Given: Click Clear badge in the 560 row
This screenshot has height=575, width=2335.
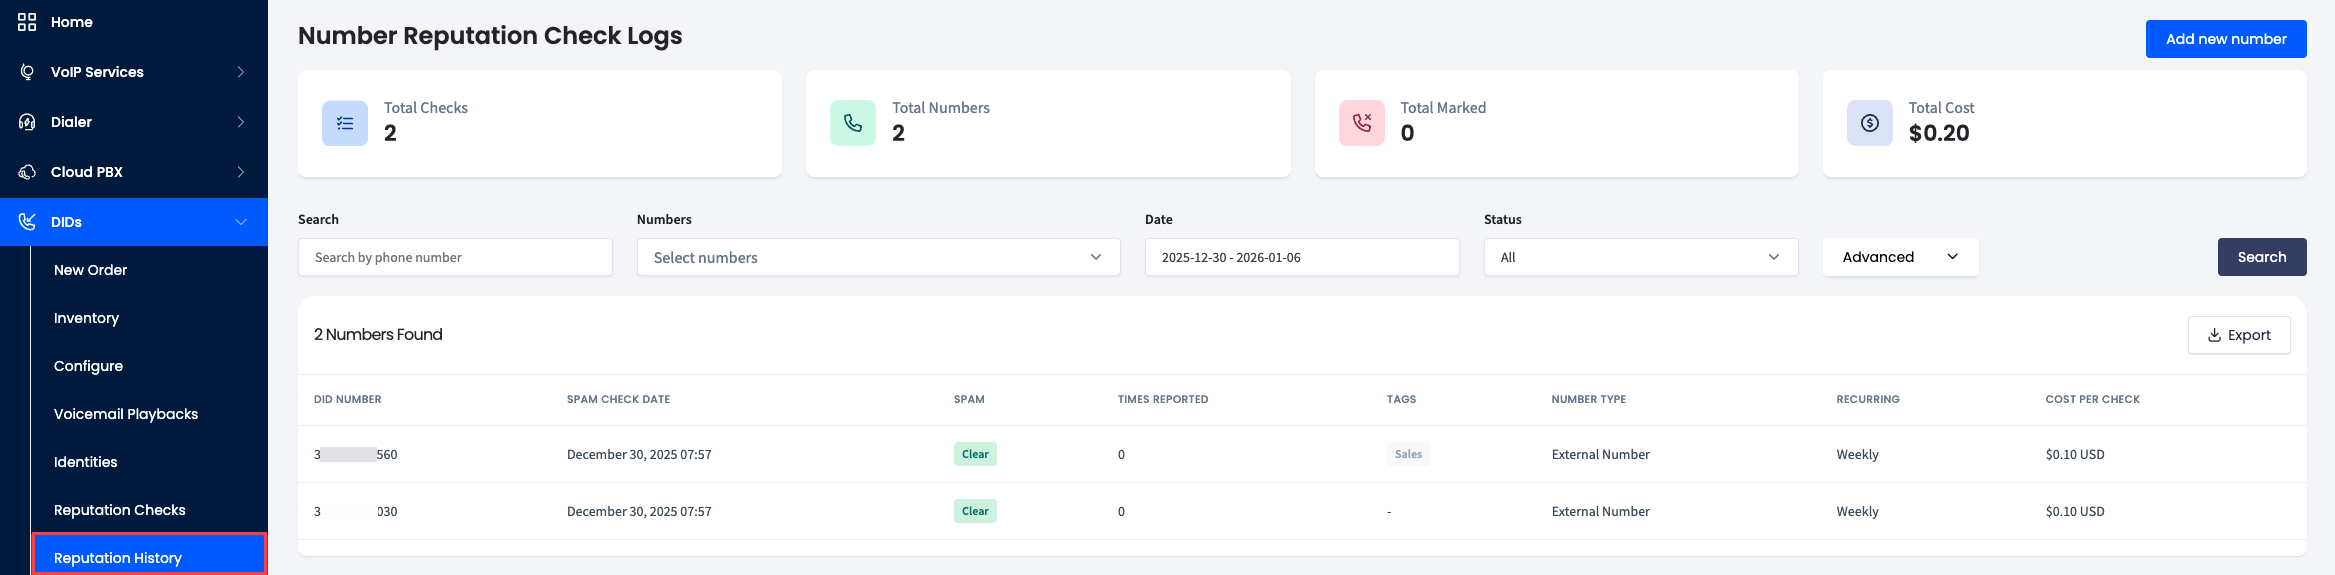Looking at the screenshot, I should tap(975, 454).
